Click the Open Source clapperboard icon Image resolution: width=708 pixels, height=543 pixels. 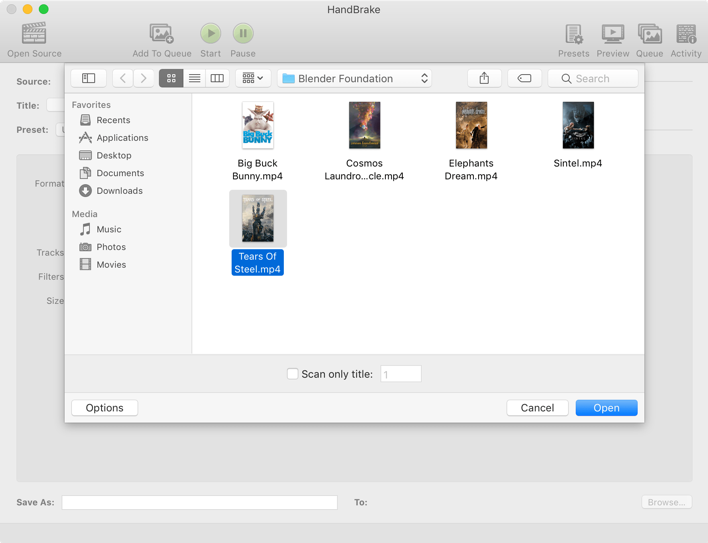[x=34, y=34]
